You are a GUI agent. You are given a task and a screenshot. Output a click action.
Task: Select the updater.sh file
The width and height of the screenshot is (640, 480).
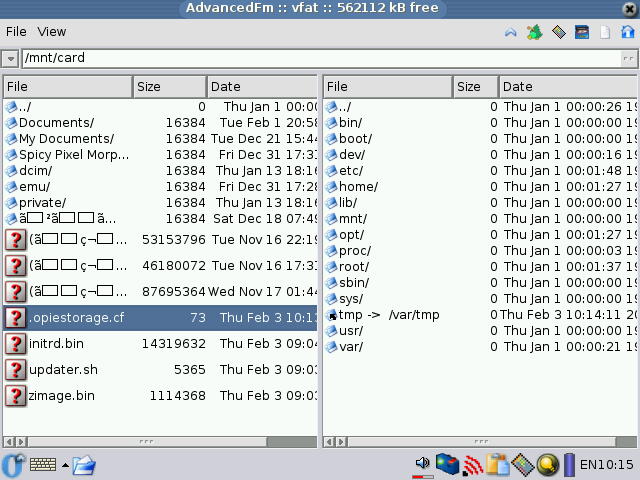click(160, 370)
